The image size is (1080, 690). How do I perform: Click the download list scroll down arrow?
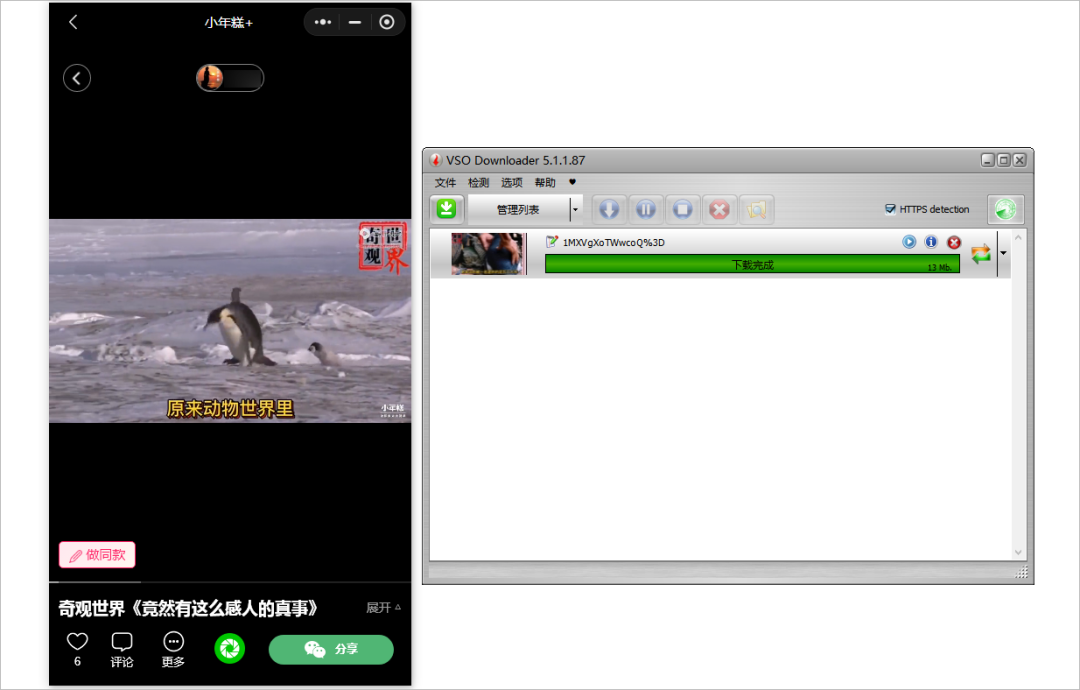1018,552
